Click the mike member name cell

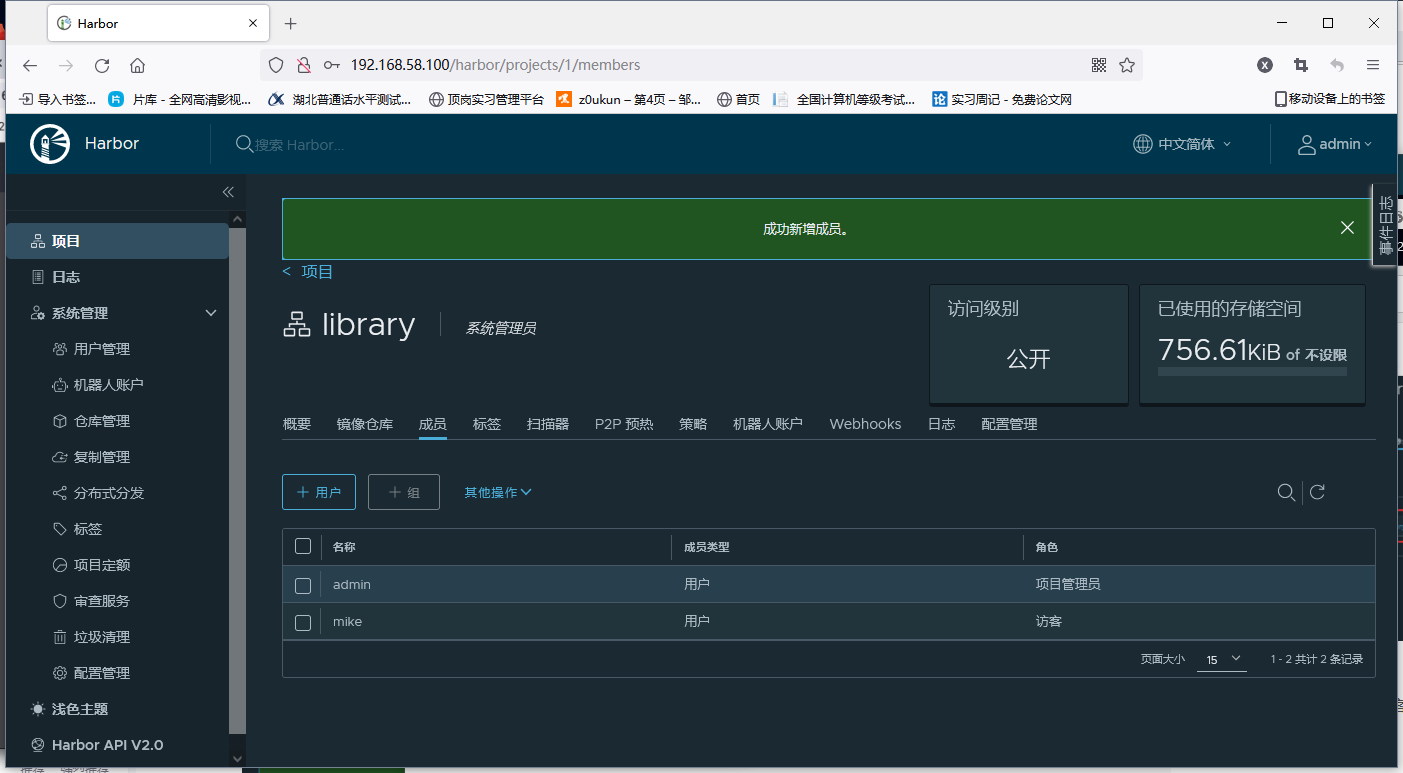coord(347,622)
